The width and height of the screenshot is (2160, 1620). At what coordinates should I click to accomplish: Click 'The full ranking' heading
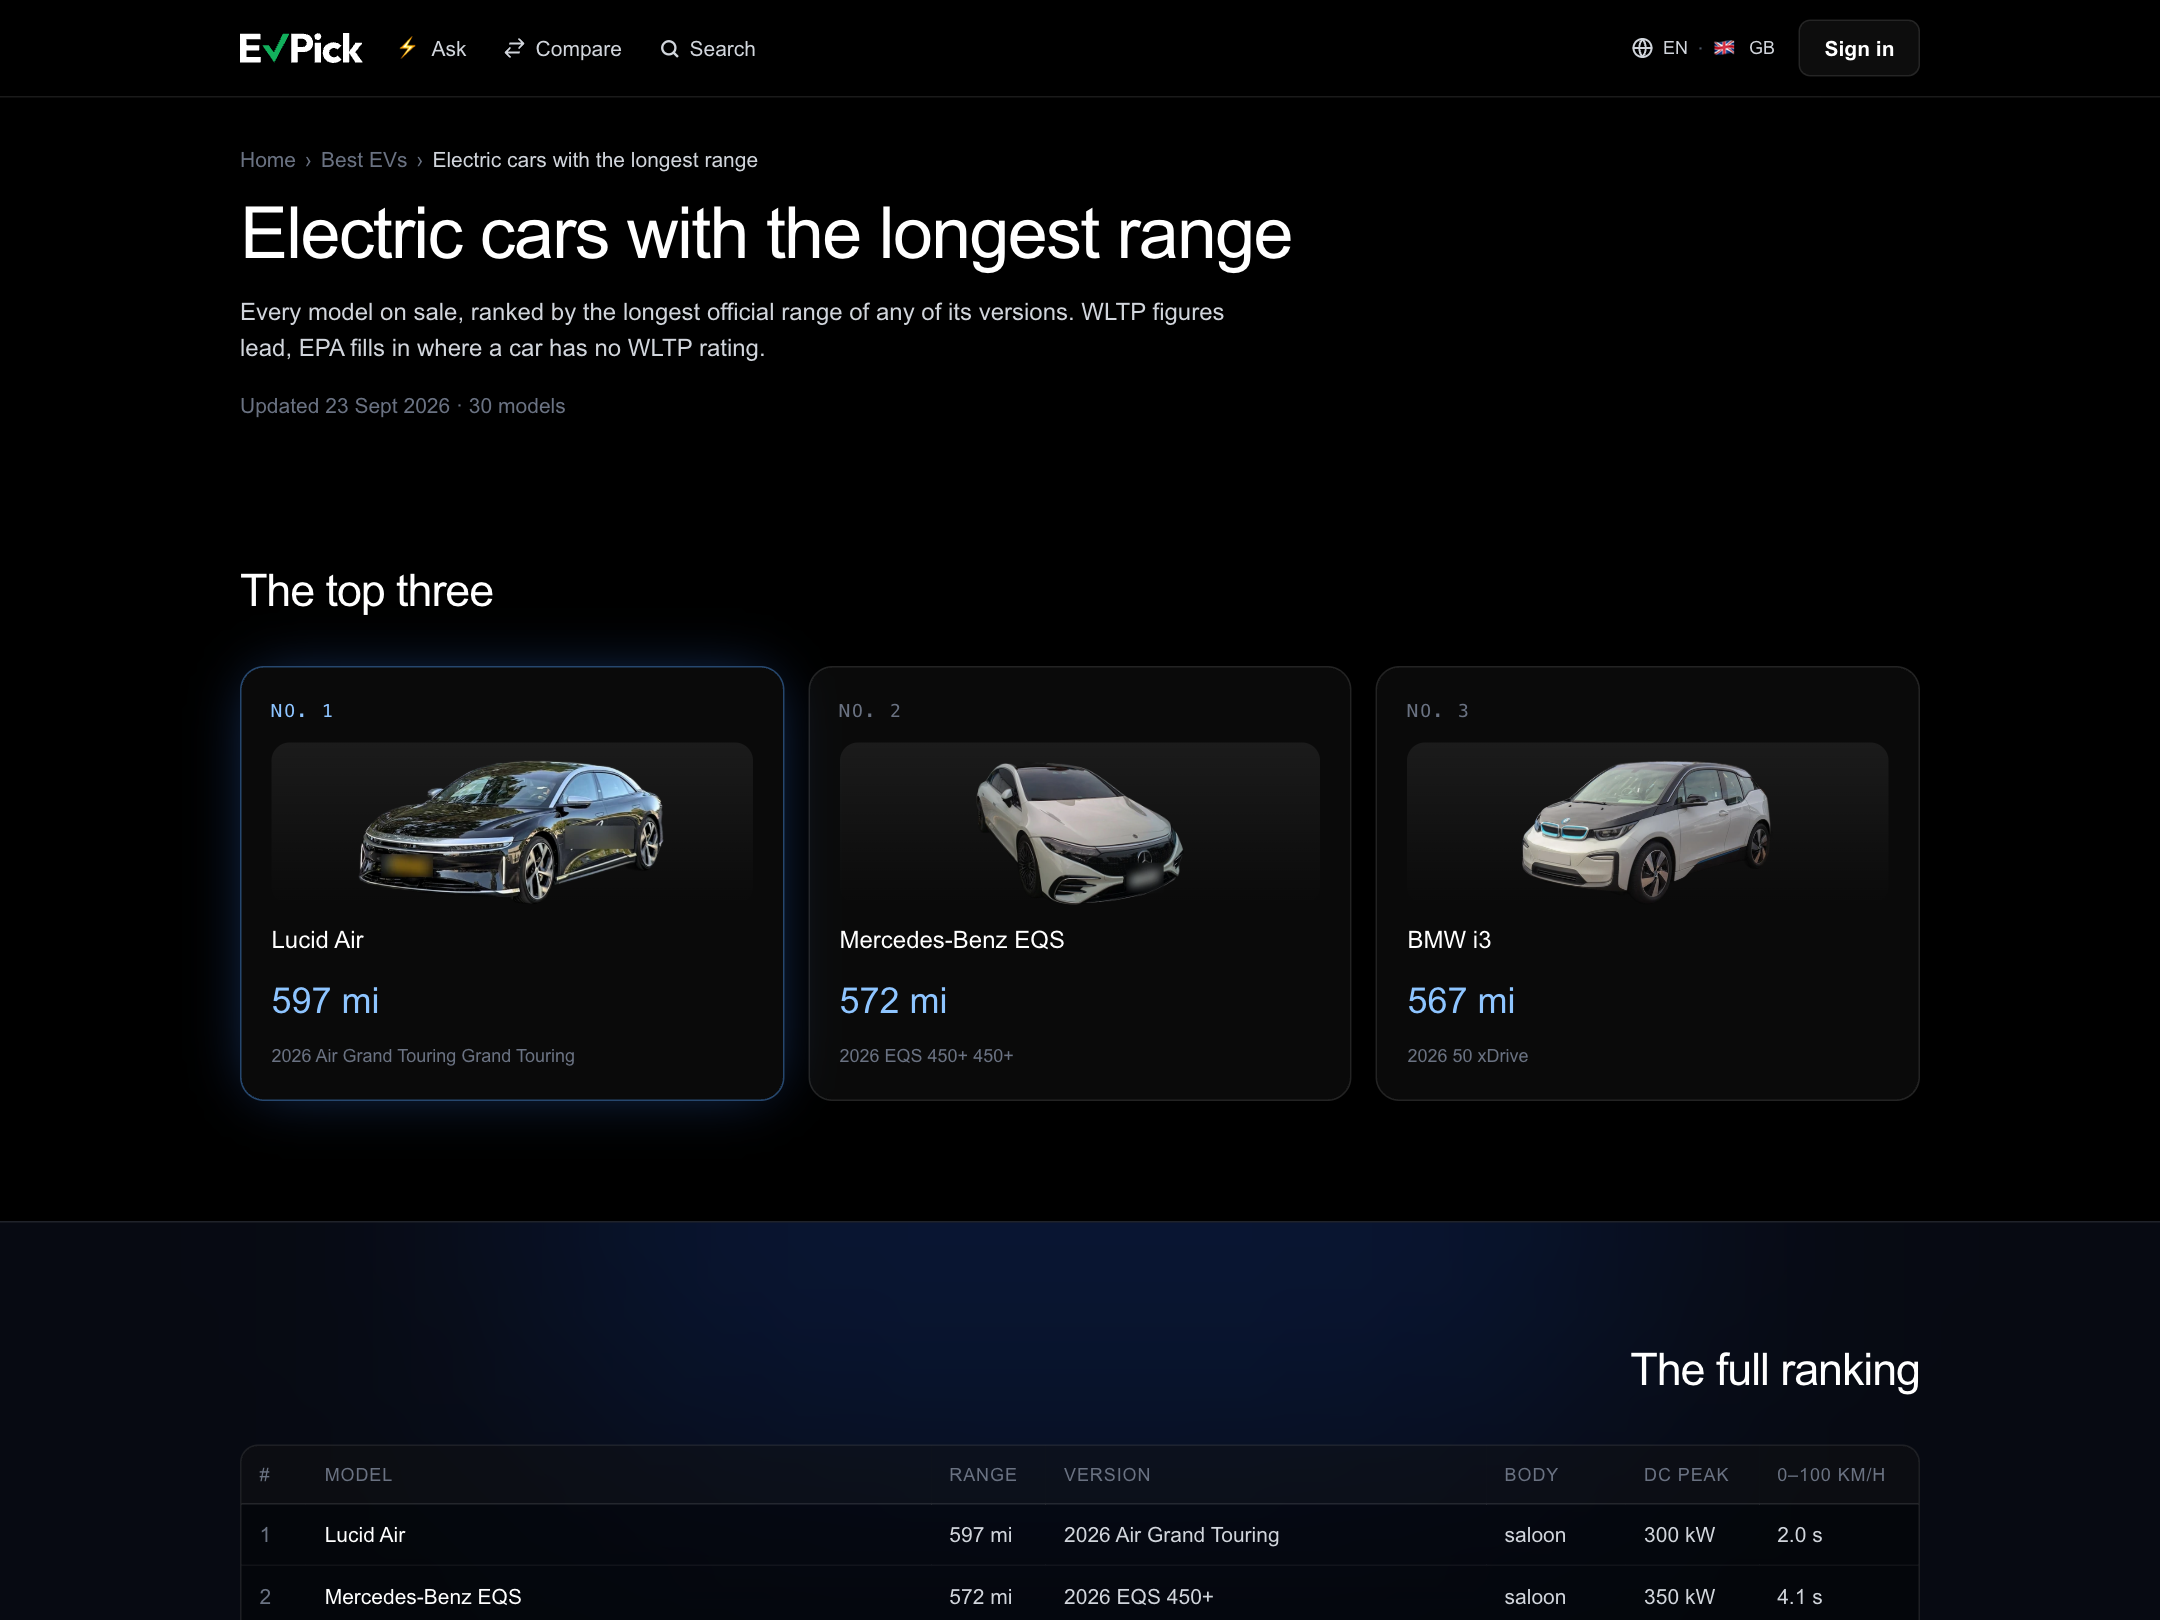pyautogui.click(x=1775, y=1370)
